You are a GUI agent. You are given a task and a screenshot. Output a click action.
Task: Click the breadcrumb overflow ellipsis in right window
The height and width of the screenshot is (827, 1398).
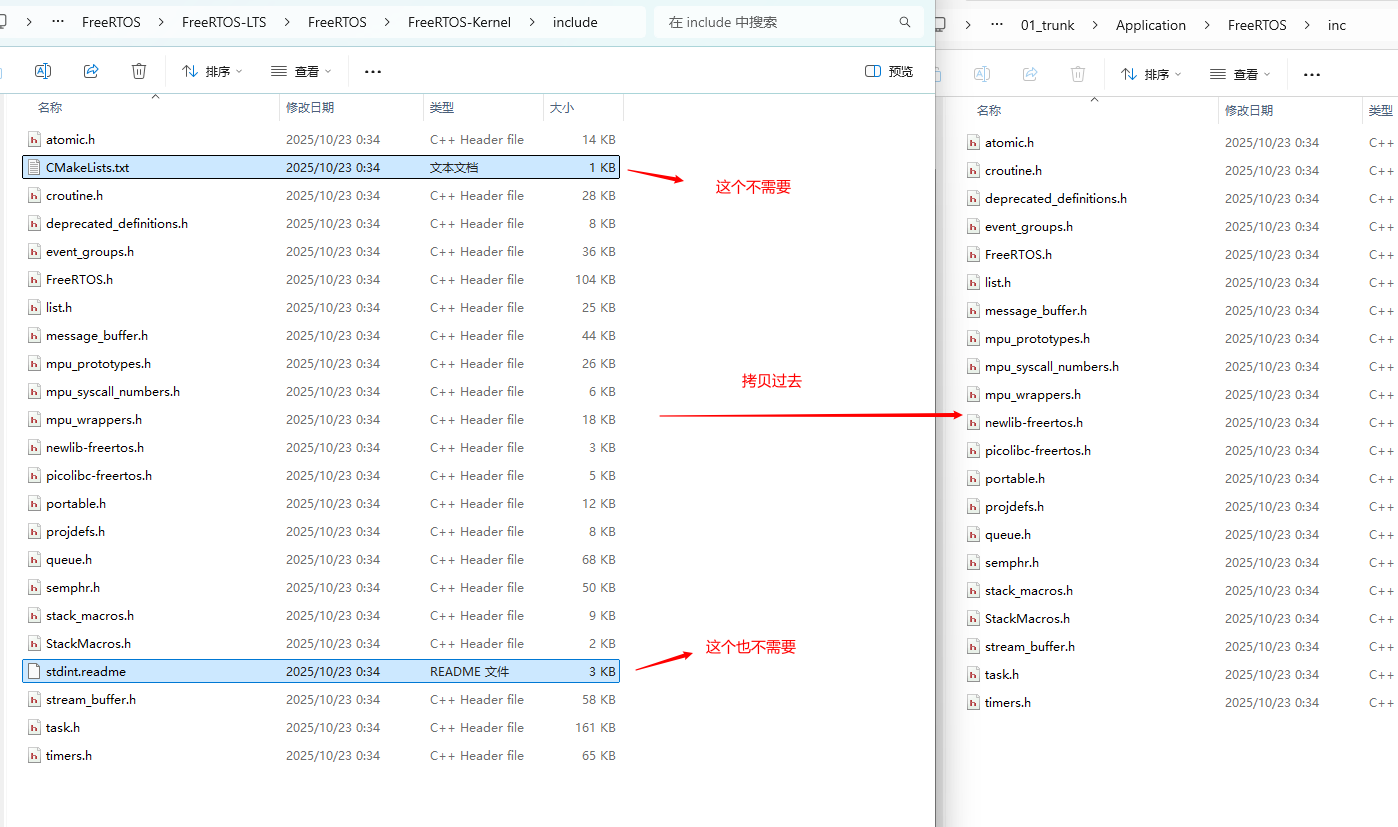pos(997,25)
